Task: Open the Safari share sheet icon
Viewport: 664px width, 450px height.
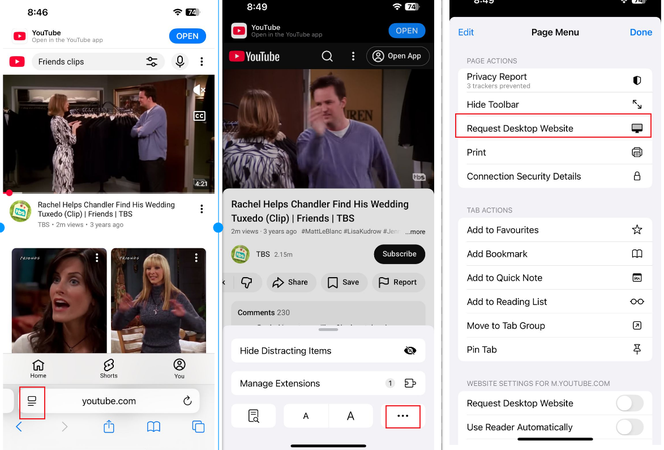Action: tap(109, 426)
